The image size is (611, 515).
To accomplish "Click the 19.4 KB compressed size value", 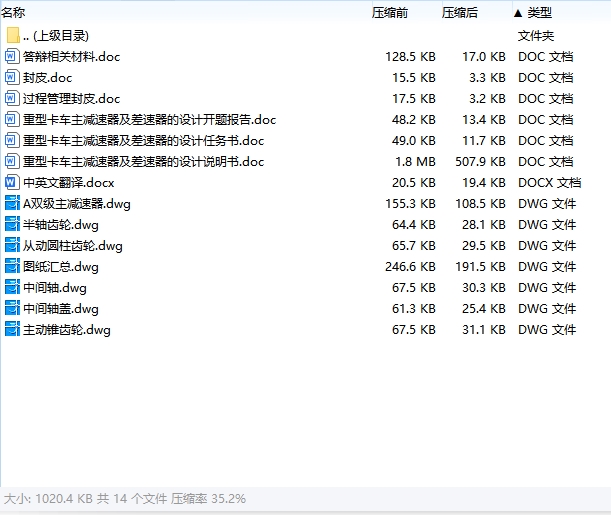I will click(x=484, y=183).
